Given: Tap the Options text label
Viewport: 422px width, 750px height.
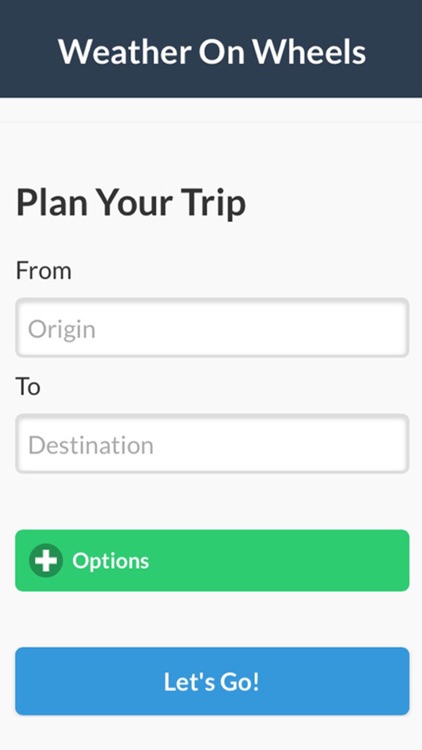Looking at the screenshot, I should 111,561.
